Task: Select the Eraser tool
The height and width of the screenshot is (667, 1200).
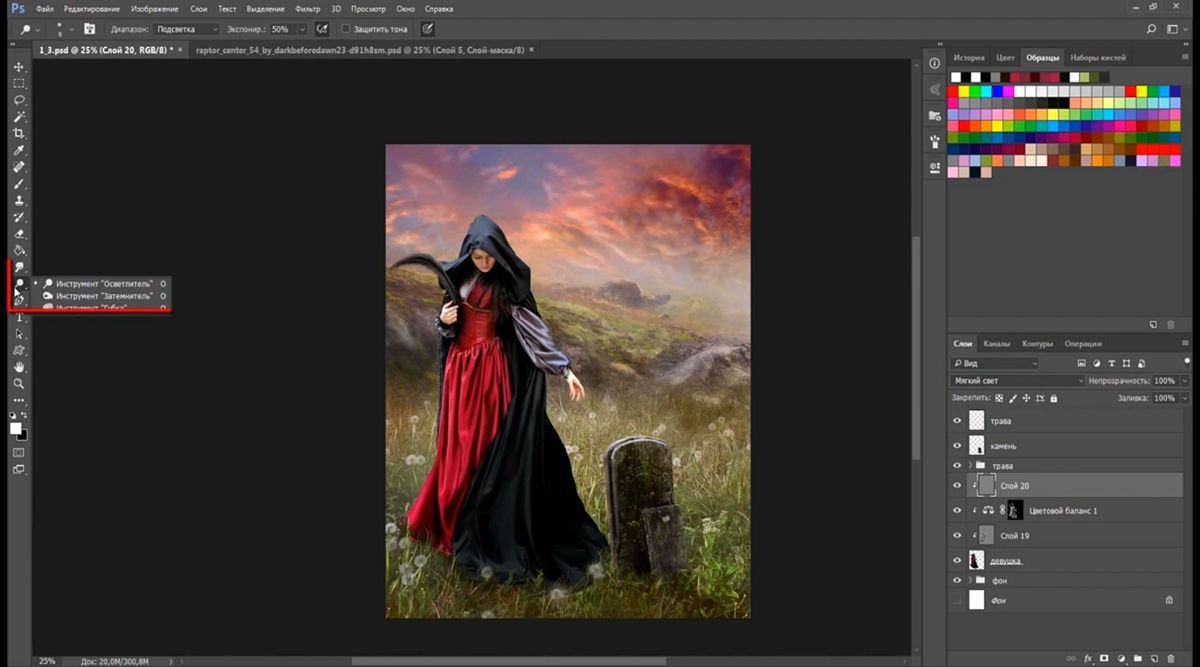Action: (19, 234)
